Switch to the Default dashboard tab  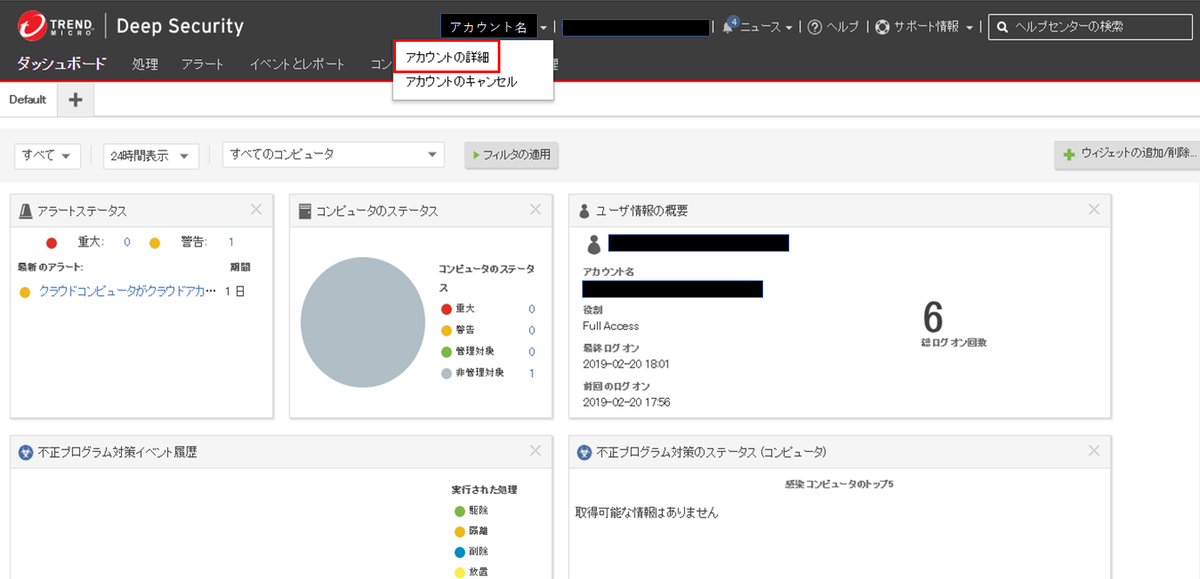click(x=27, y=99)
